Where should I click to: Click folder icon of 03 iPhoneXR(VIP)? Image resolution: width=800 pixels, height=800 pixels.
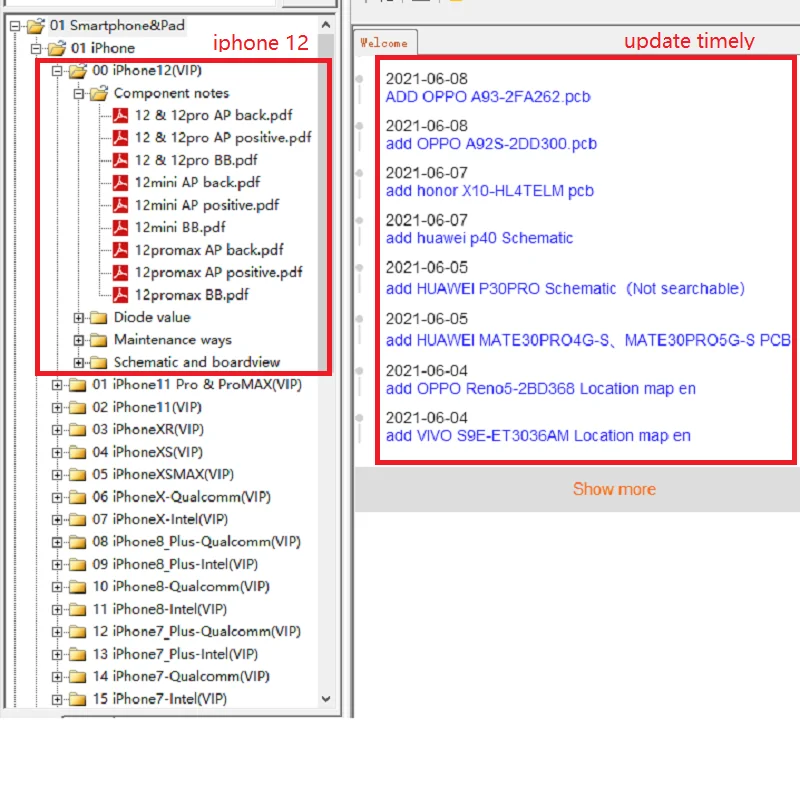[78, 430]
